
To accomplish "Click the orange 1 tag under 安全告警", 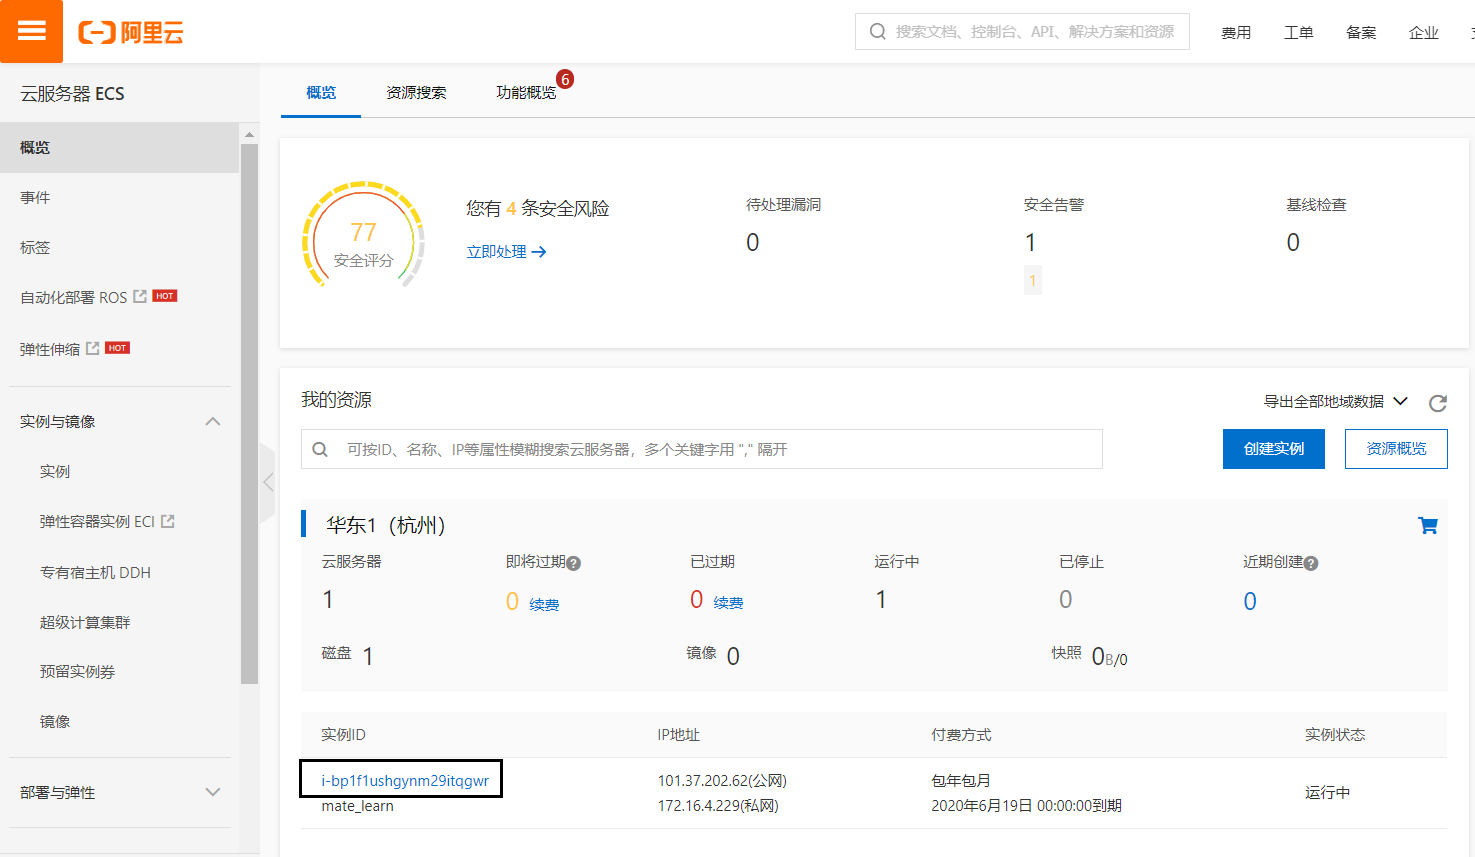I will coord(1033,280).
